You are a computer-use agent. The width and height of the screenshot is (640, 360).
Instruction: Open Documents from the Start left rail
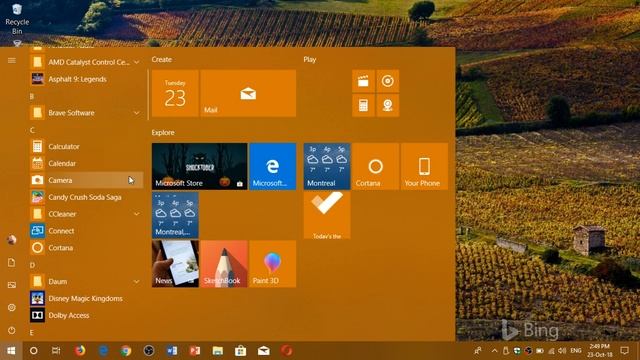pyautogui.click(x=11, y=262)
